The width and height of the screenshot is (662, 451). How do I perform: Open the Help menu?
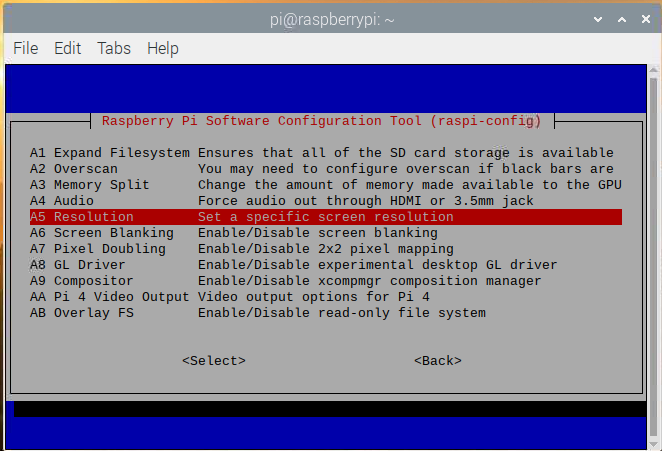[x=162, y=48]
